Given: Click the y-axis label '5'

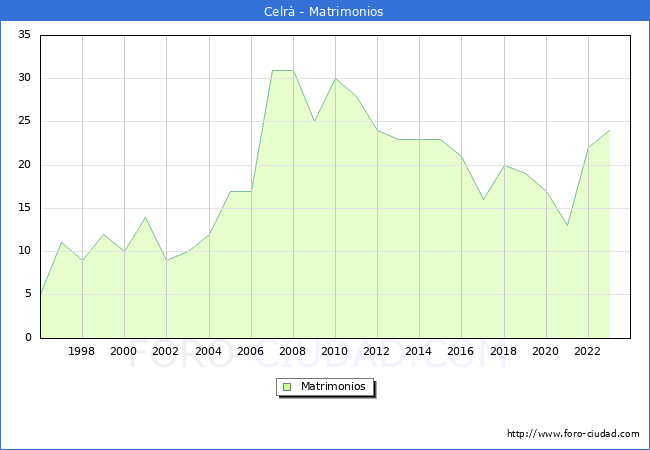Looking at the screenshot, I should [x=28, y=294].
